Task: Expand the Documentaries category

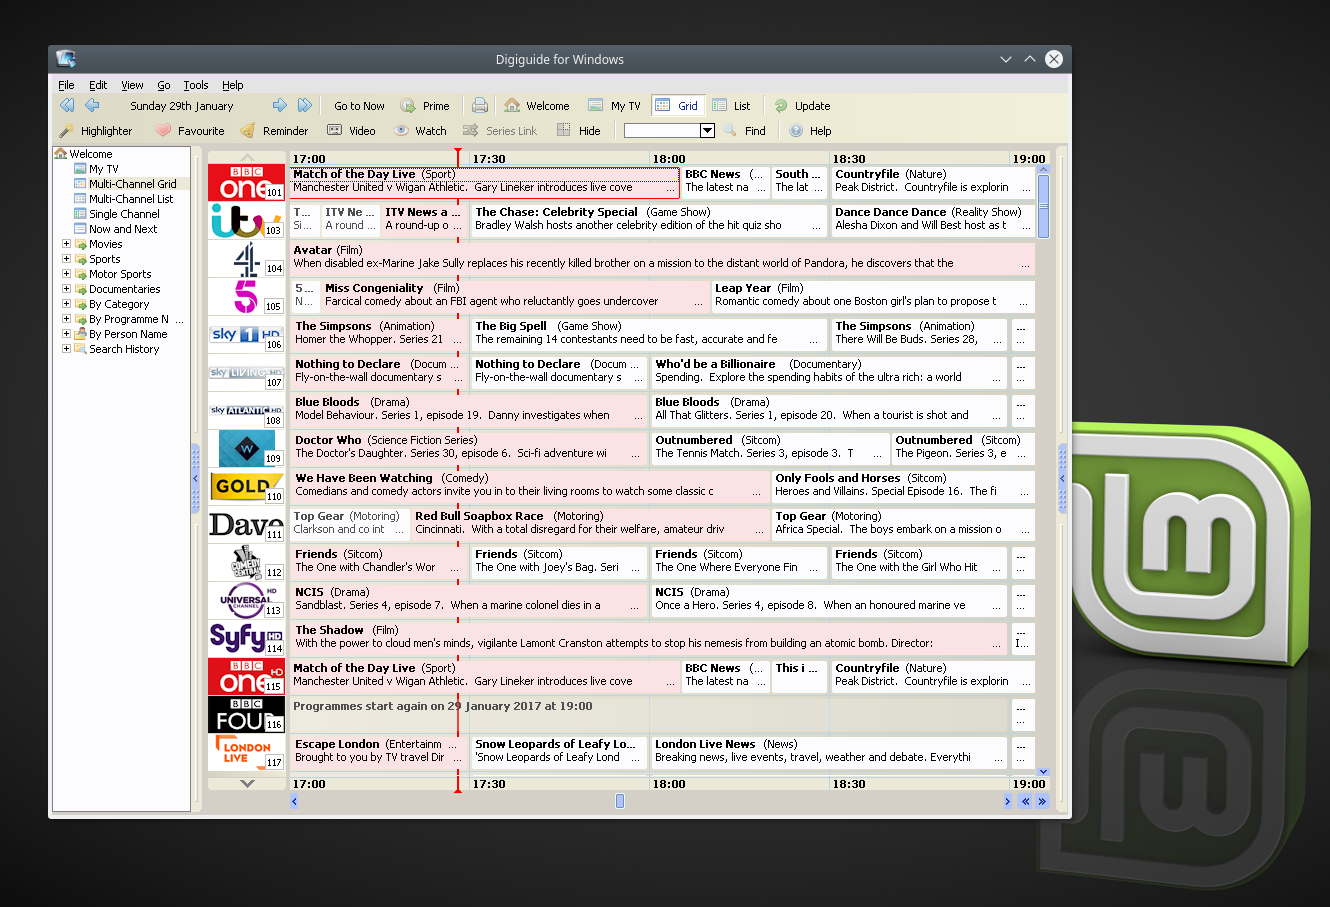Action: point(64,288)
